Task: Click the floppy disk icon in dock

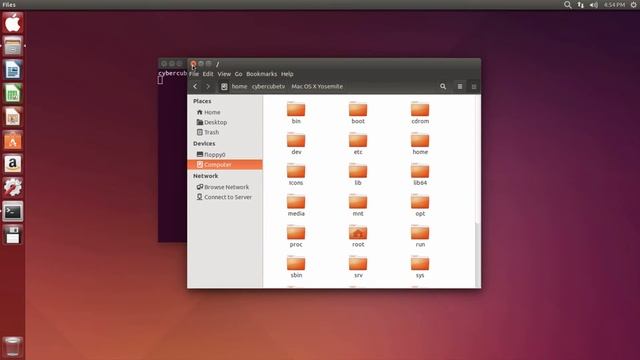Action: (x=13, y=235)
